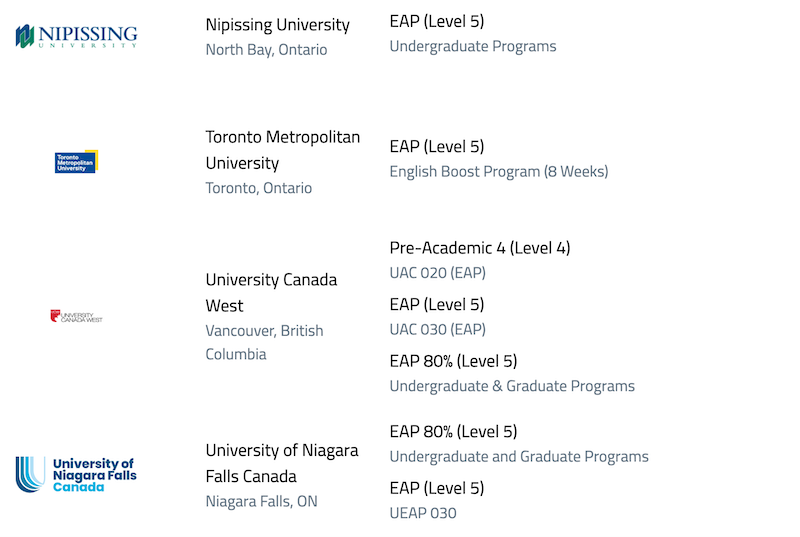Open Undergraduate Programs under Nipissing University

pos(473,46)
